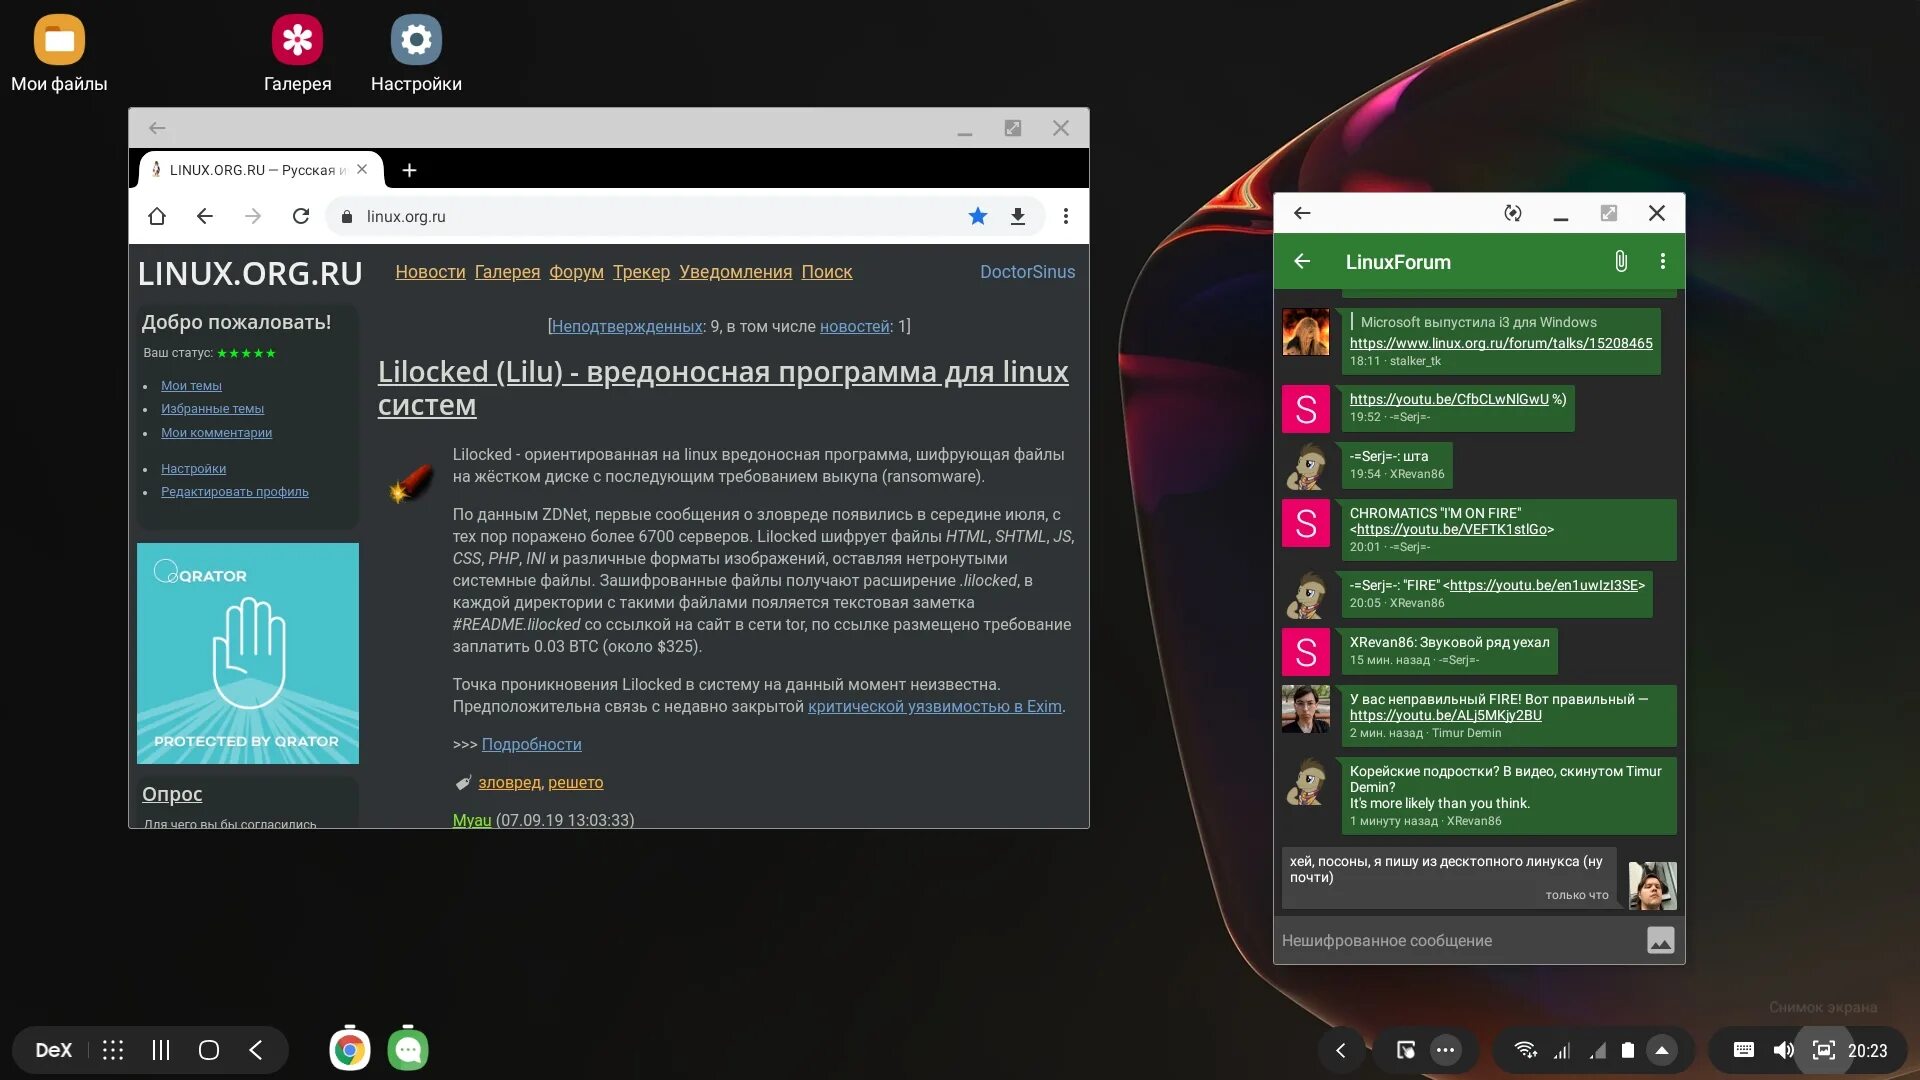Go to Форум in site navigation
The width and height of the screenshot is (1920, 1080).
576,272
